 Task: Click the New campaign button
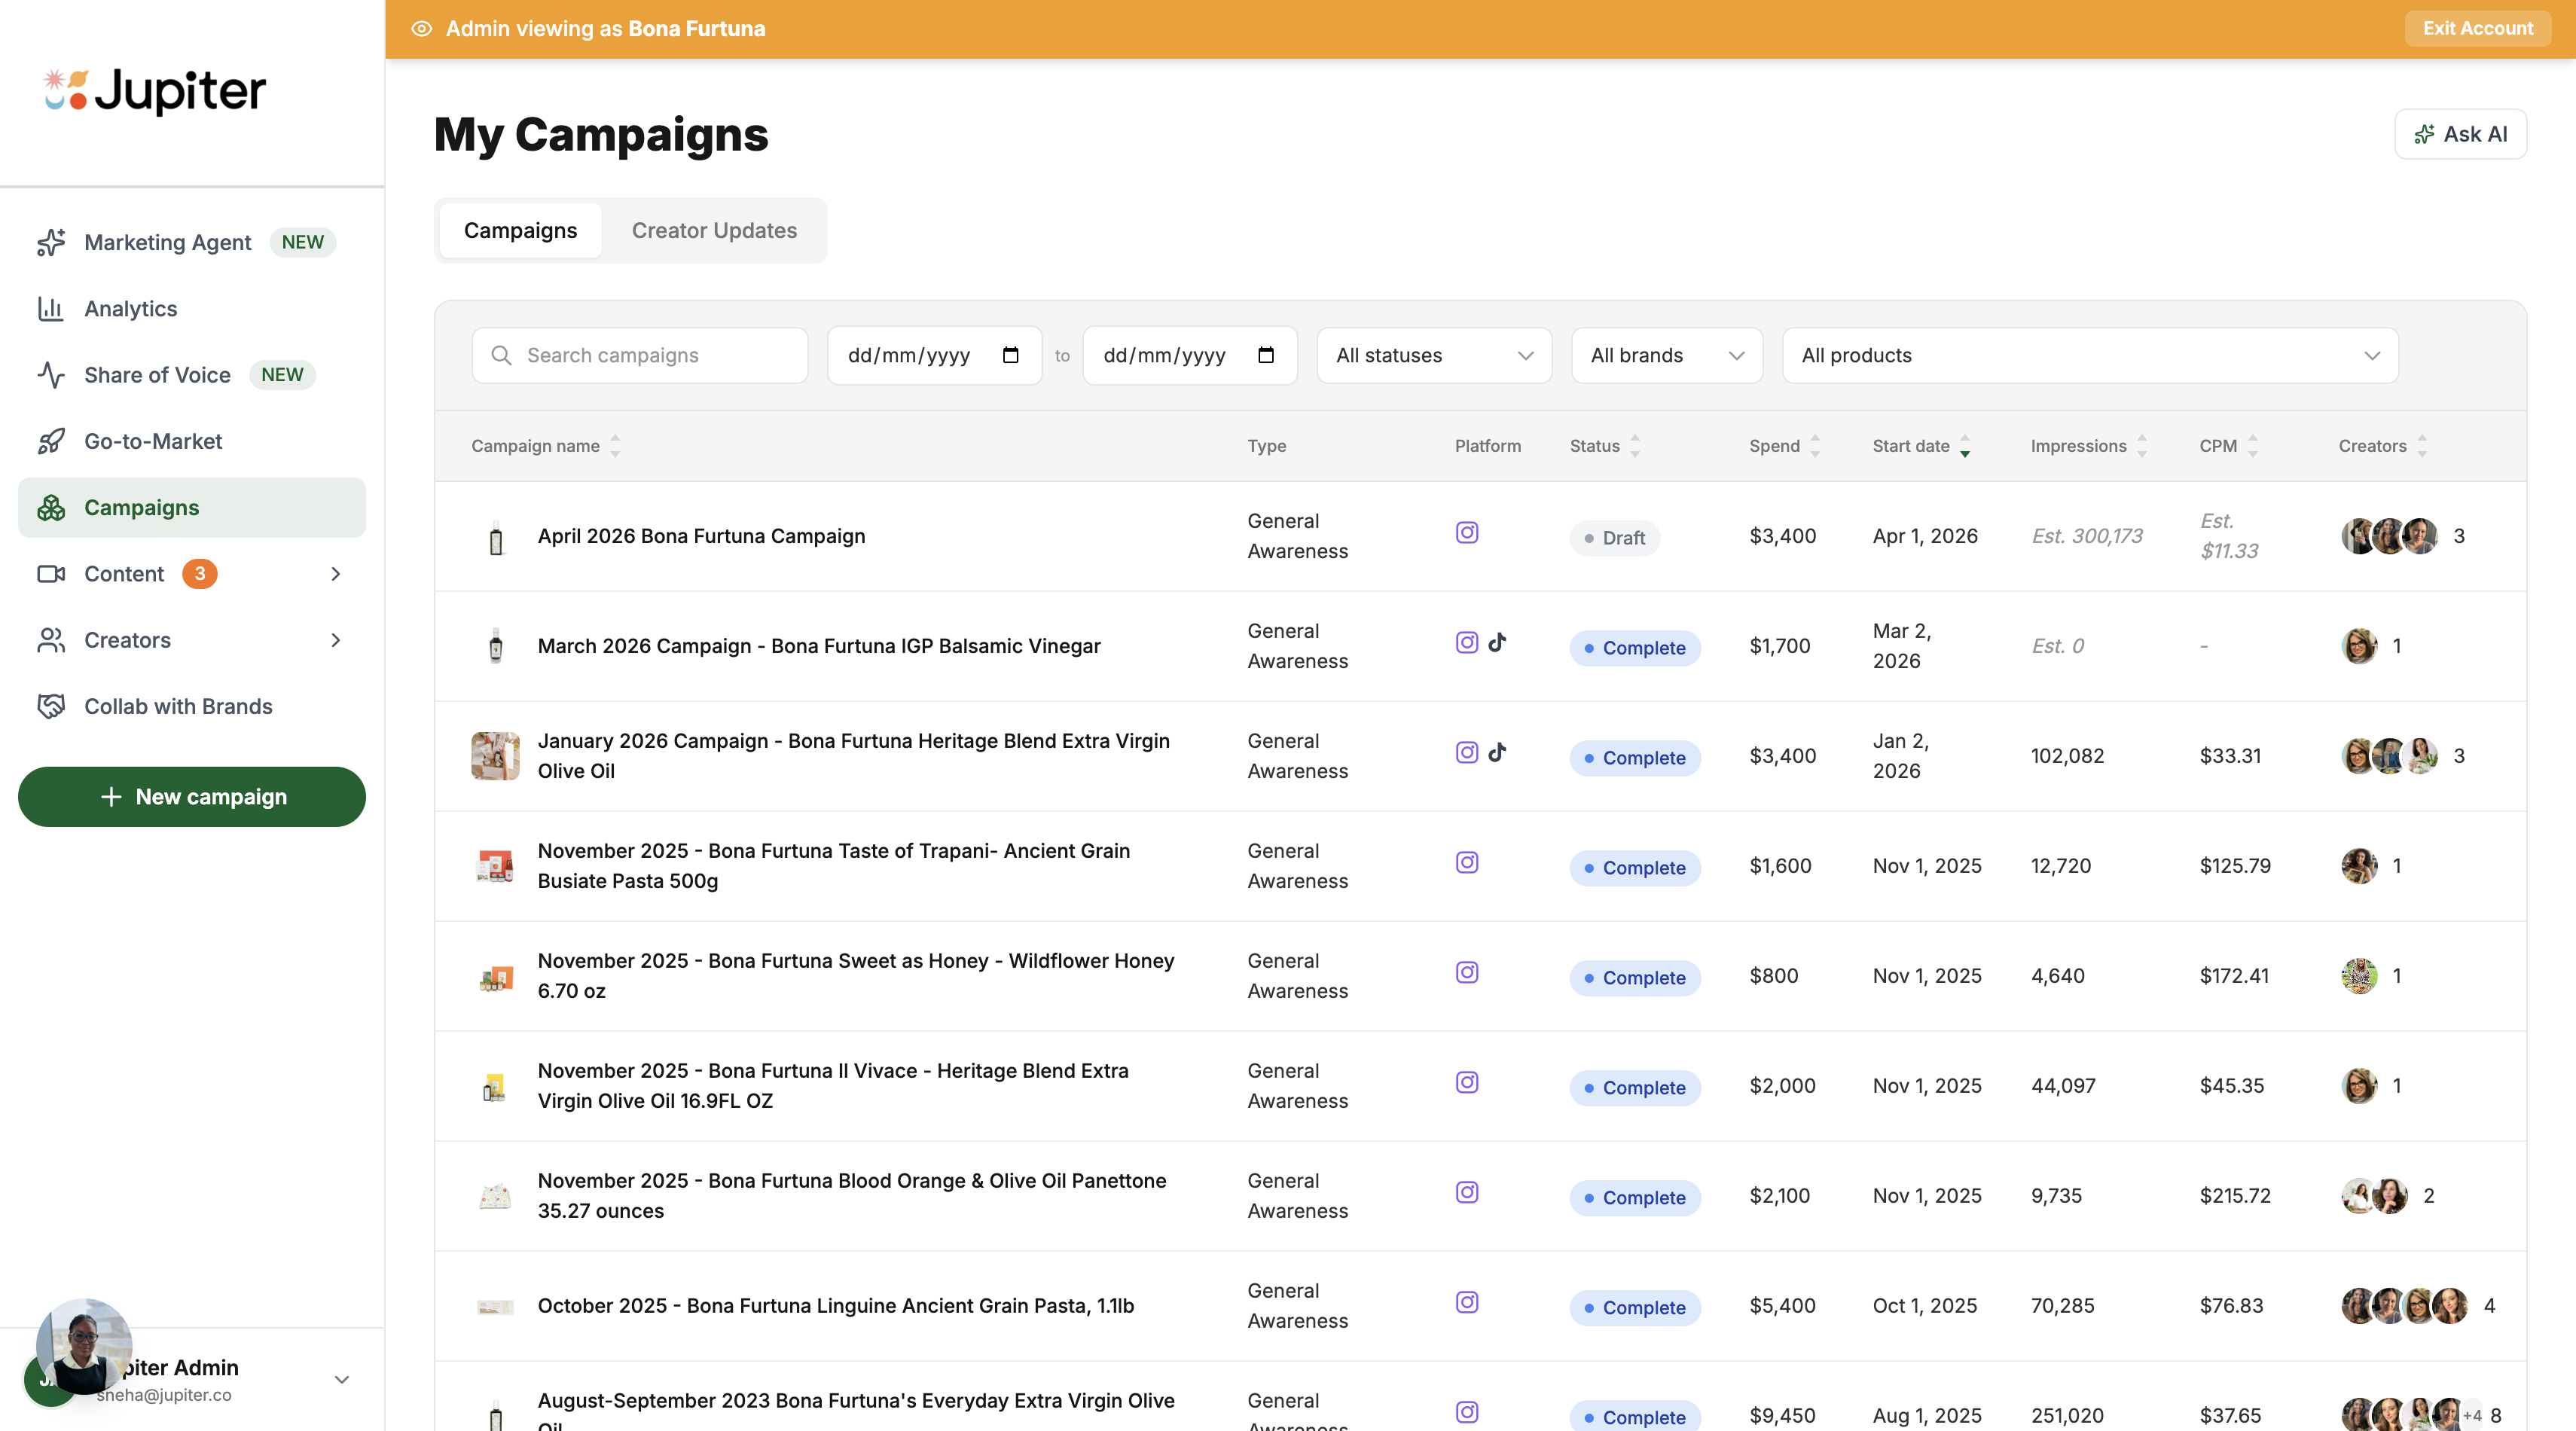[x=191, y=796]
